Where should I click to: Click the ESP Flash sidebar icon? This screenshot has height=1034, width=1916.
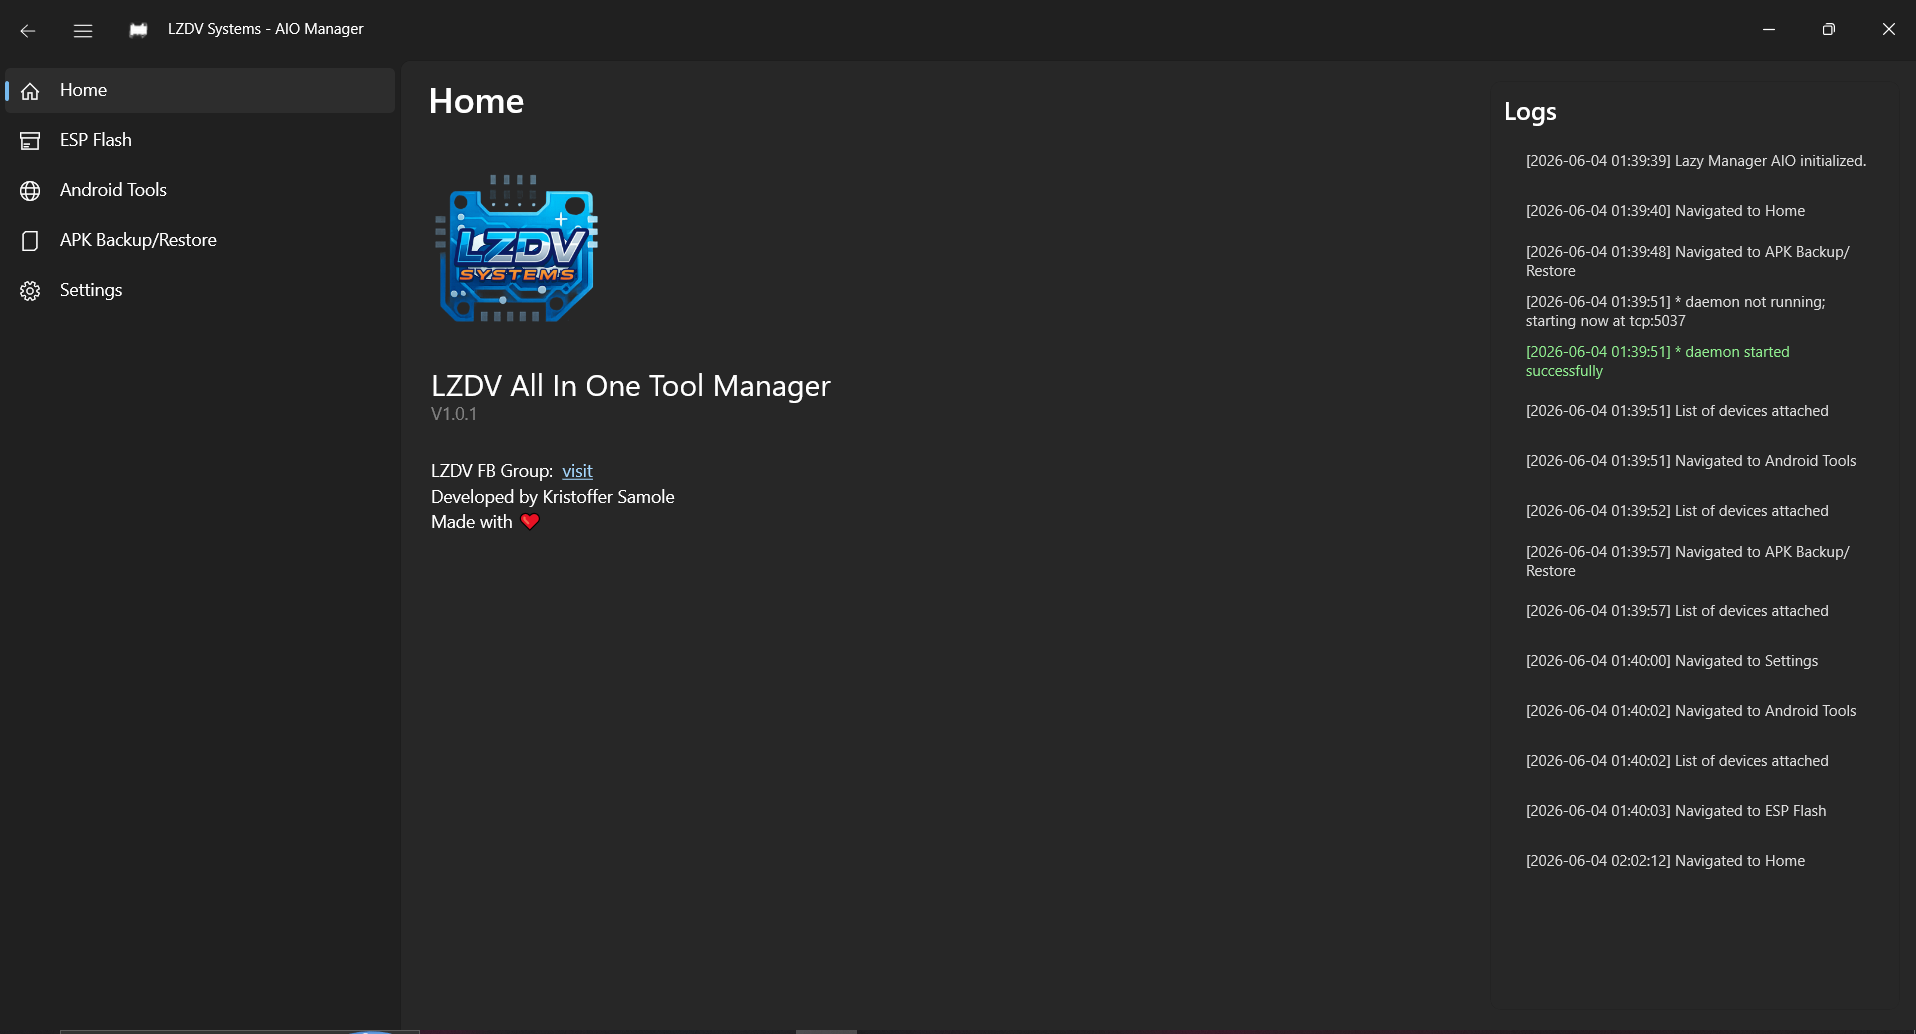click(x=30, y=141)
